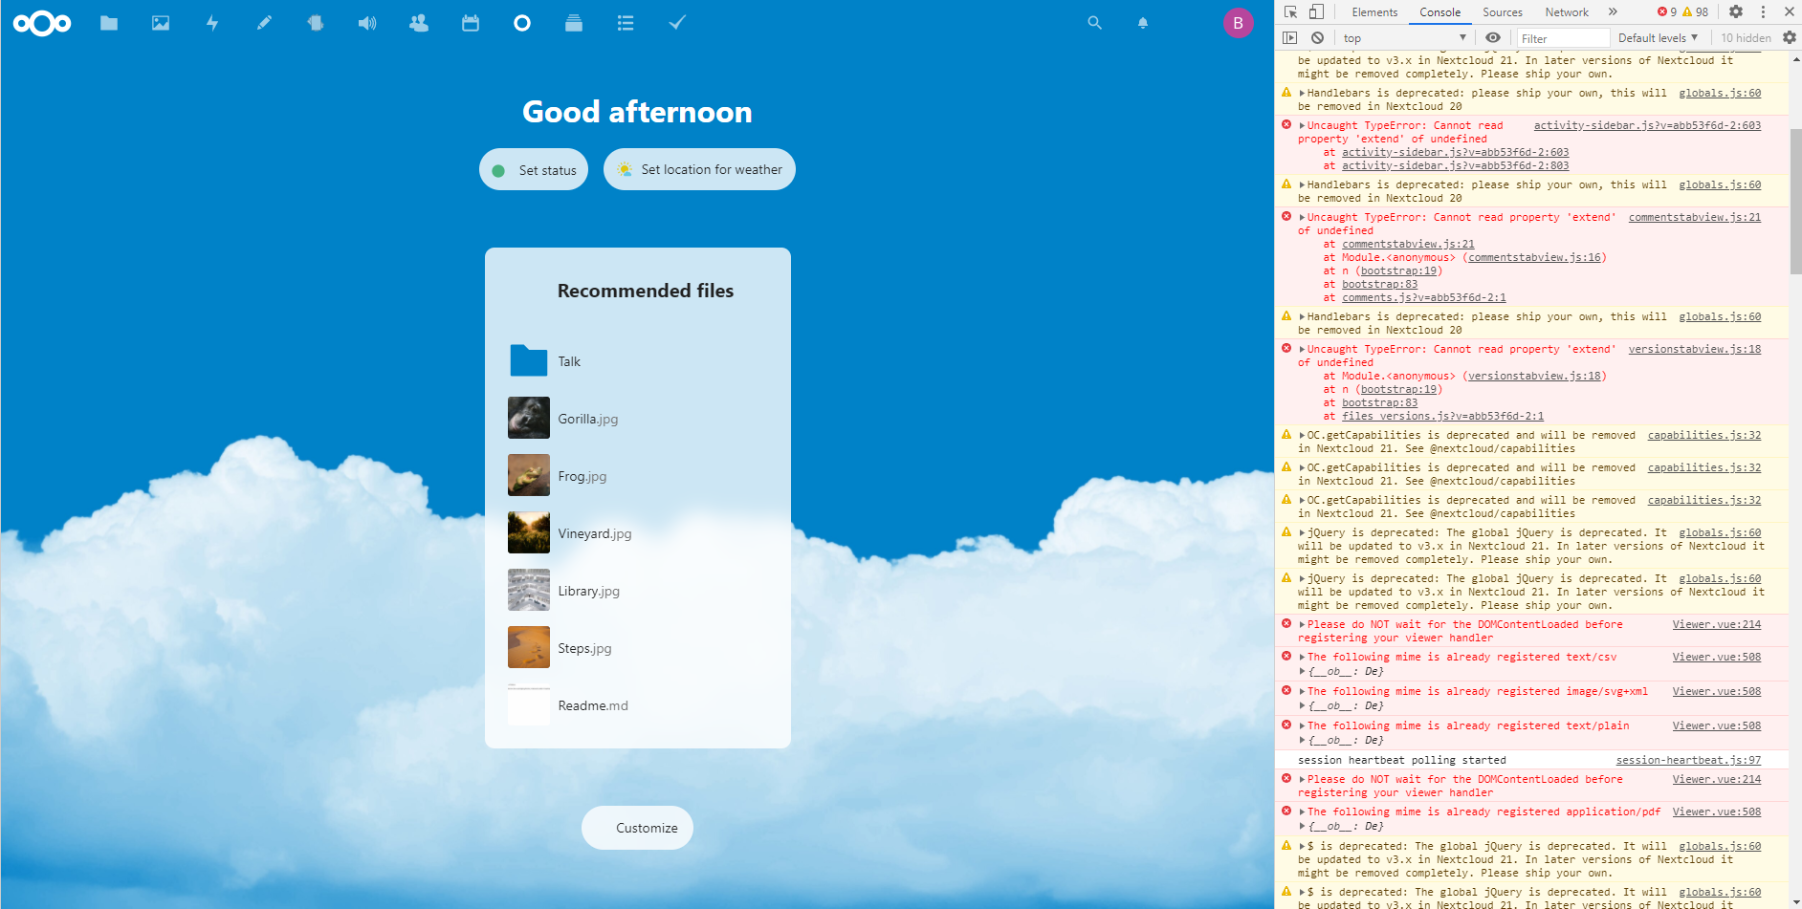Toggle device toolbar in DevTools
This screenshot has width=1802, height=909.
click(1316, 12)
